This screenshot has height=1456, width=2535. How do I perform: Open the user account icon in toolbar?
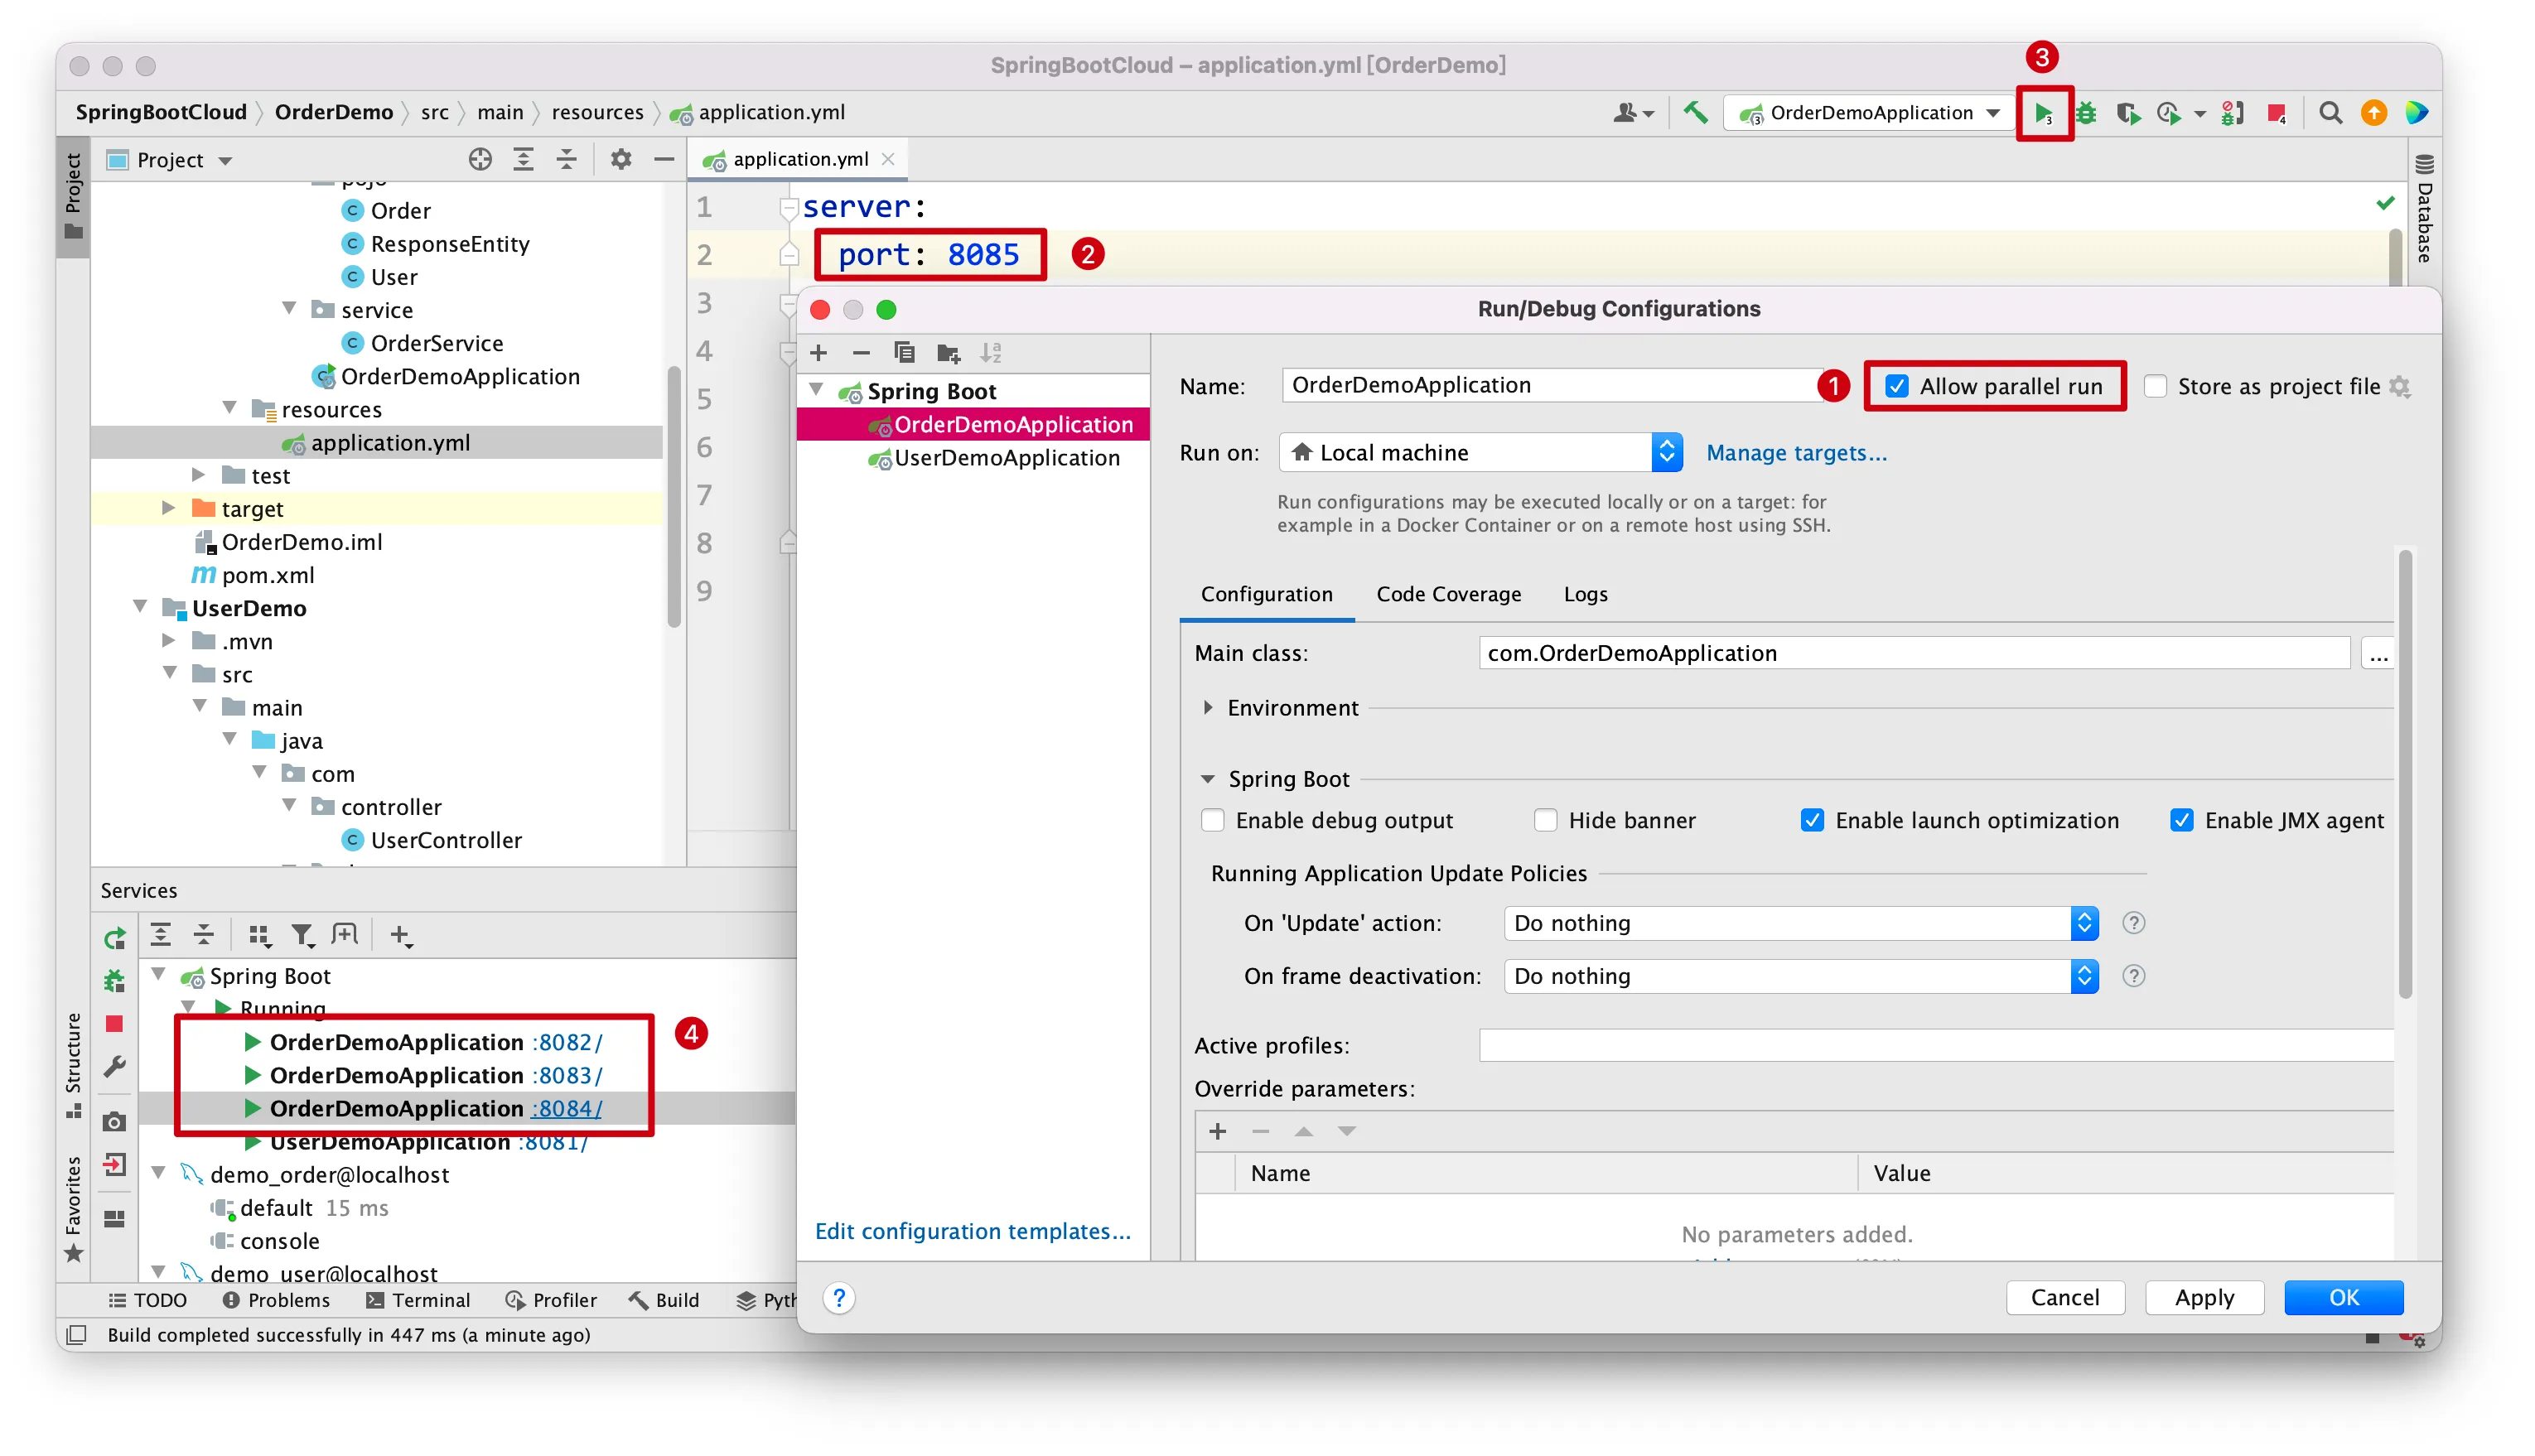[x=1633, y=113]
